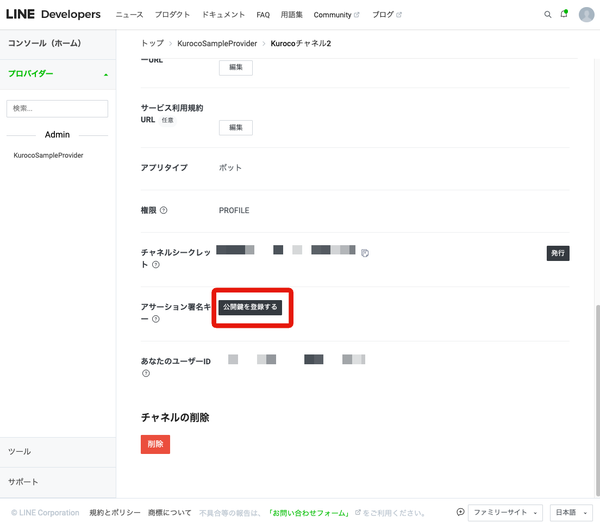
Task: Click the チャネルの削除 heading
Action: pyautogui.click(x=175, y=417)
